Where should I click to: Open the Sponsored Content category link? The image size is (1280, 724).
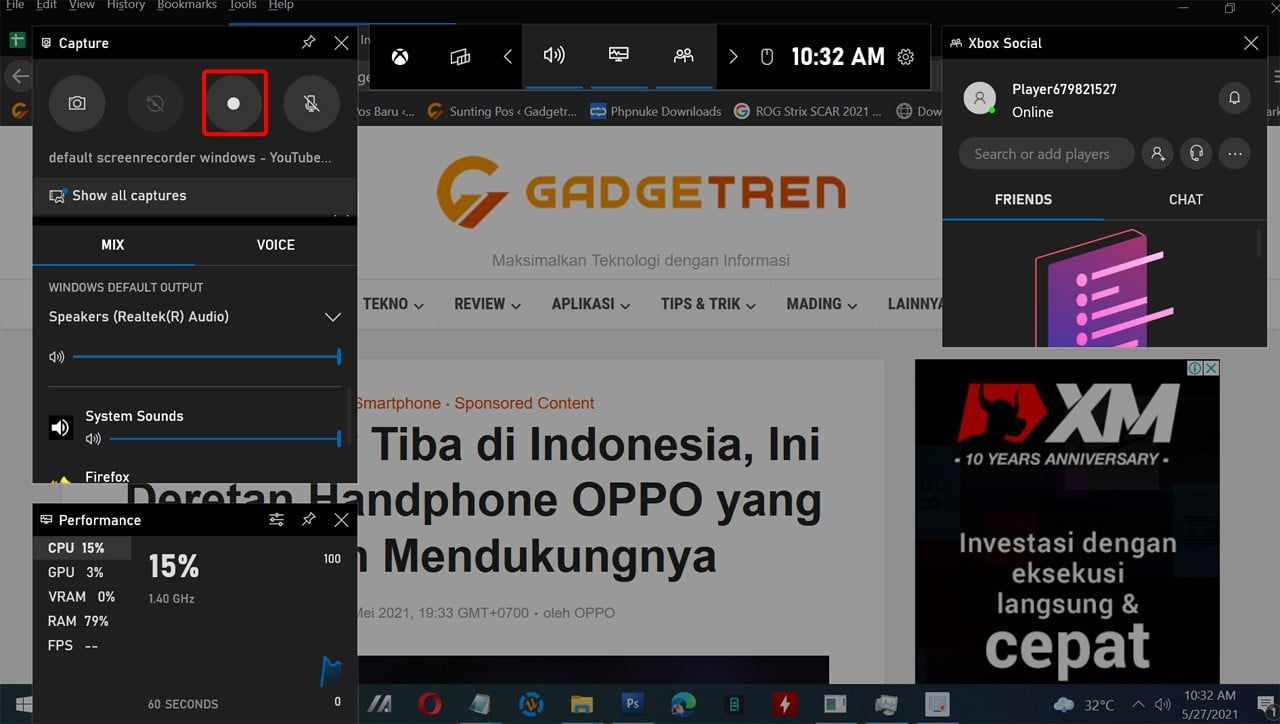coord(524,404)
